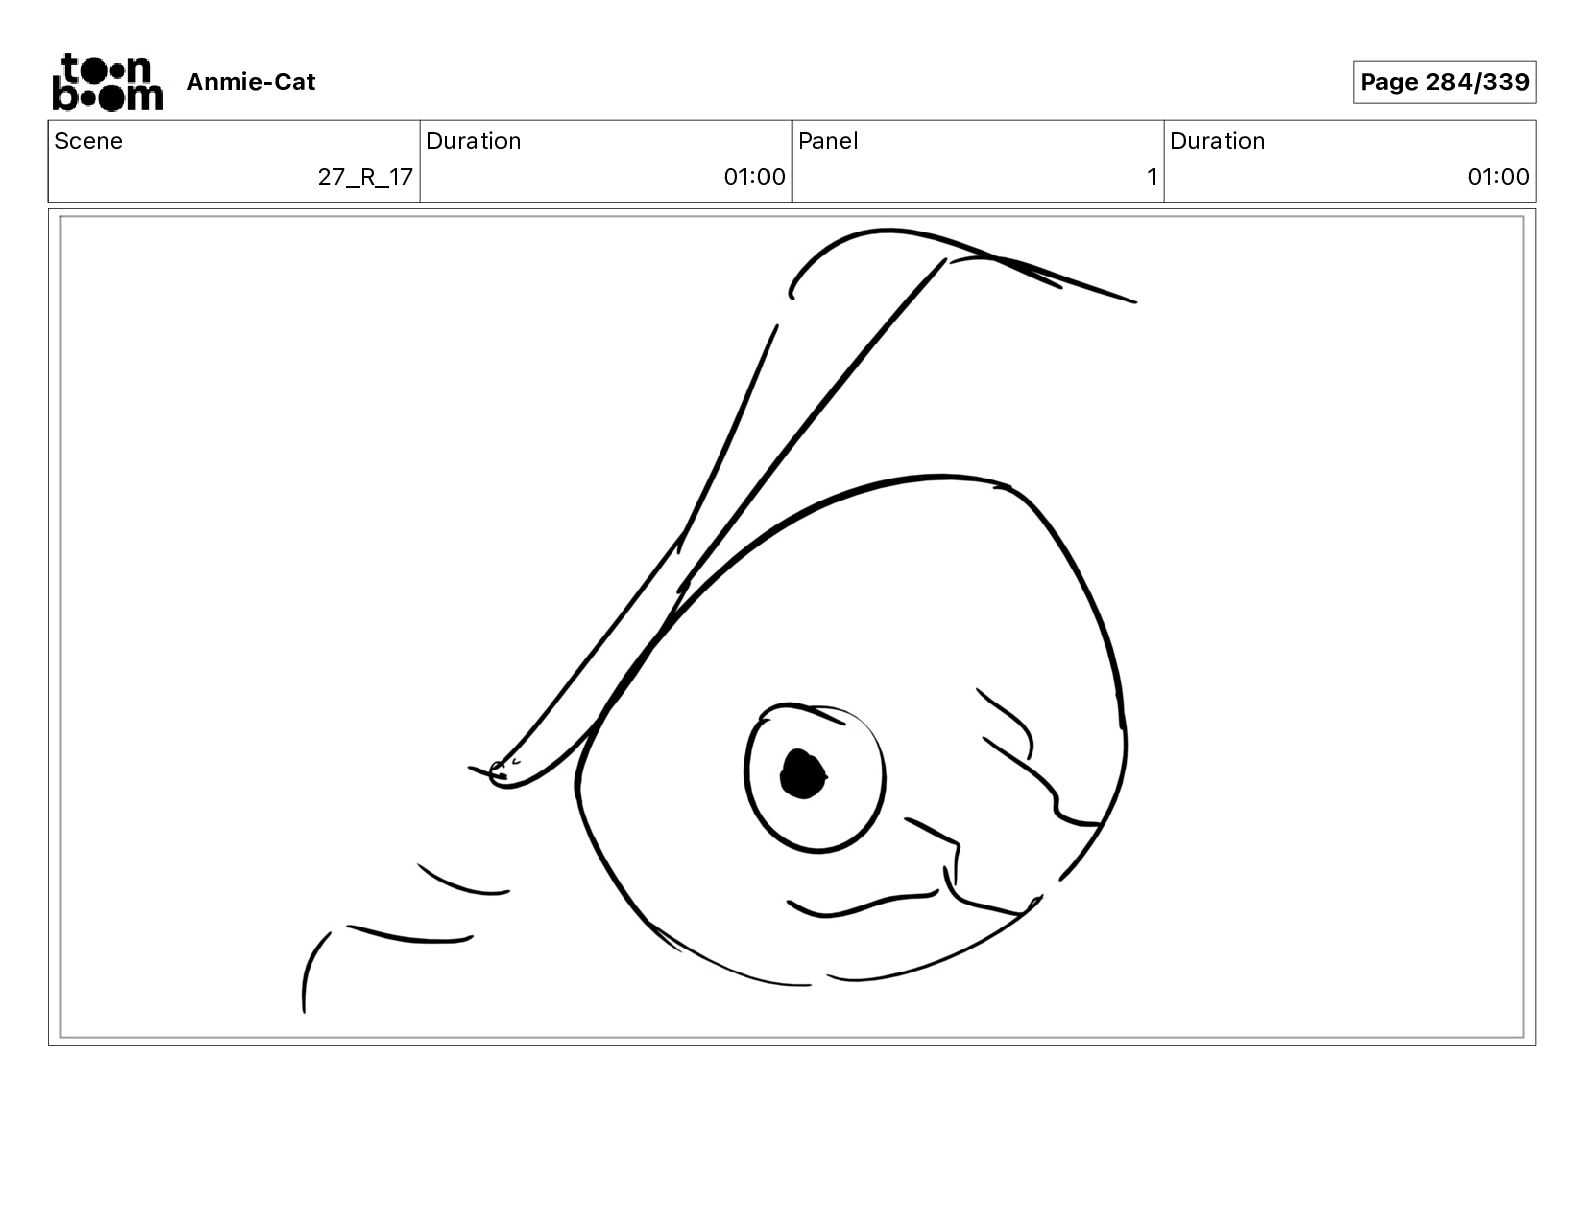Select the Scene header label
The width and height of the screenshot is (1584, 1224).
(x=89, y=141)
